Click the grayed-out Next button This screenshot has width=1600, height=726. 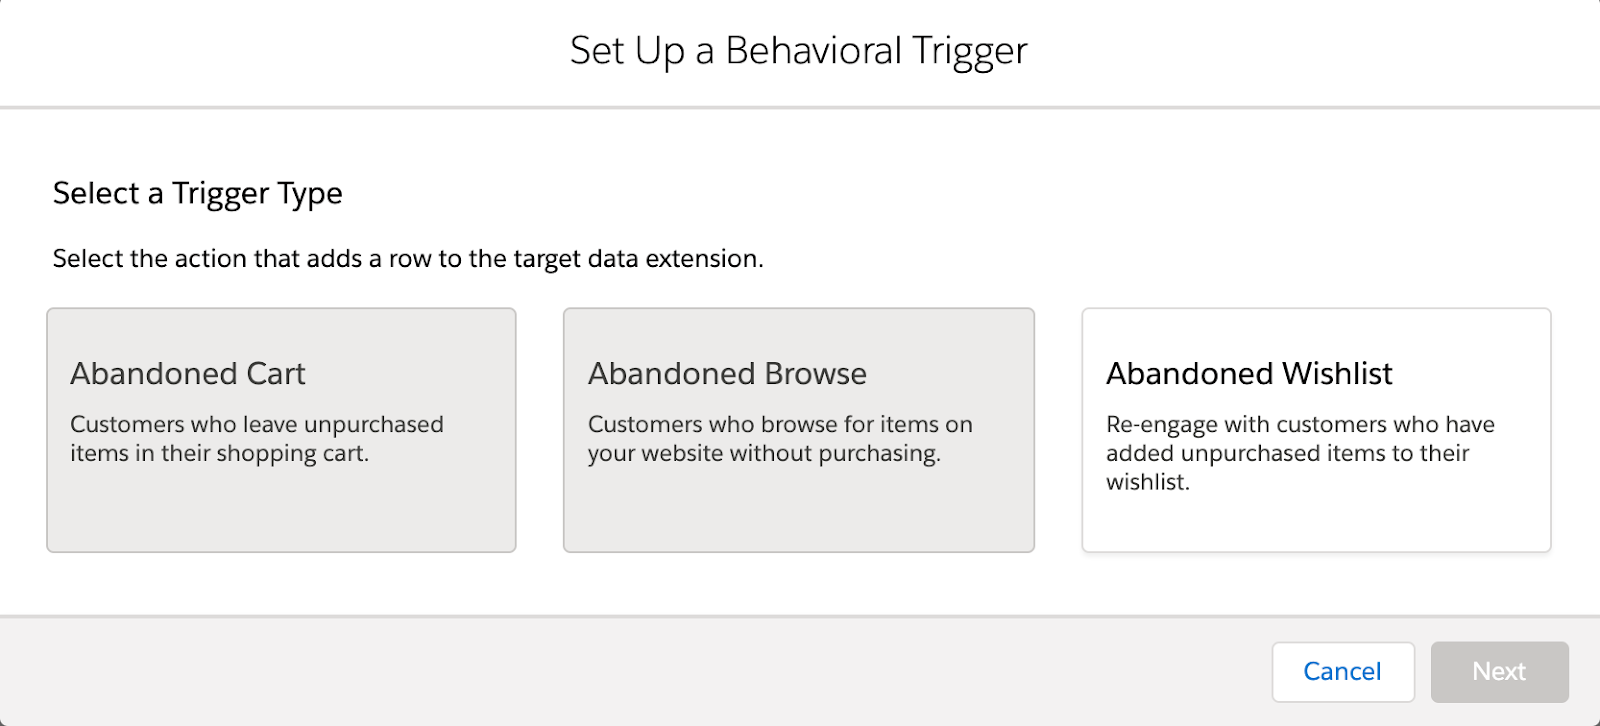click(x=1499, y=672)
